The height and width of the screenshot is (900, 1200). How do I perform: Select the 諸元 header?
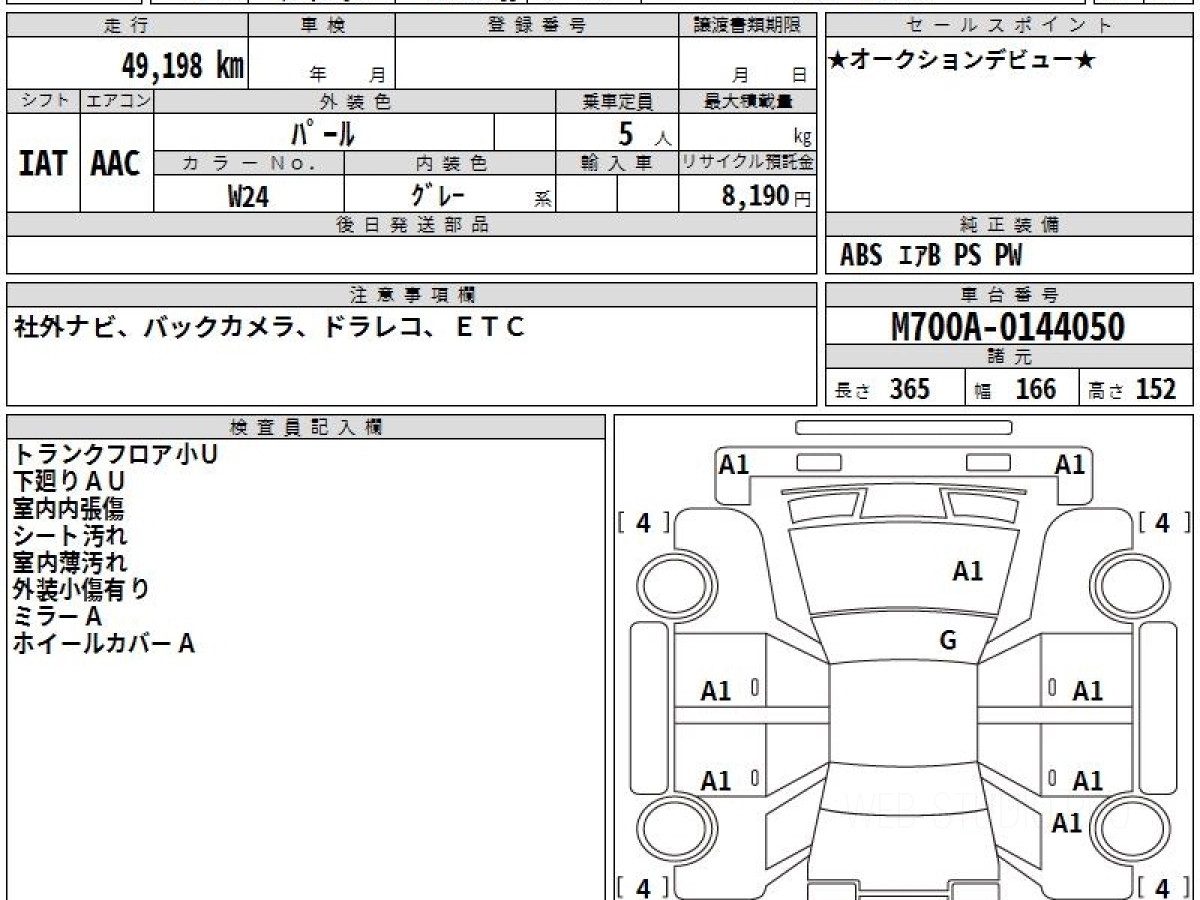(x=1009, y=357)
